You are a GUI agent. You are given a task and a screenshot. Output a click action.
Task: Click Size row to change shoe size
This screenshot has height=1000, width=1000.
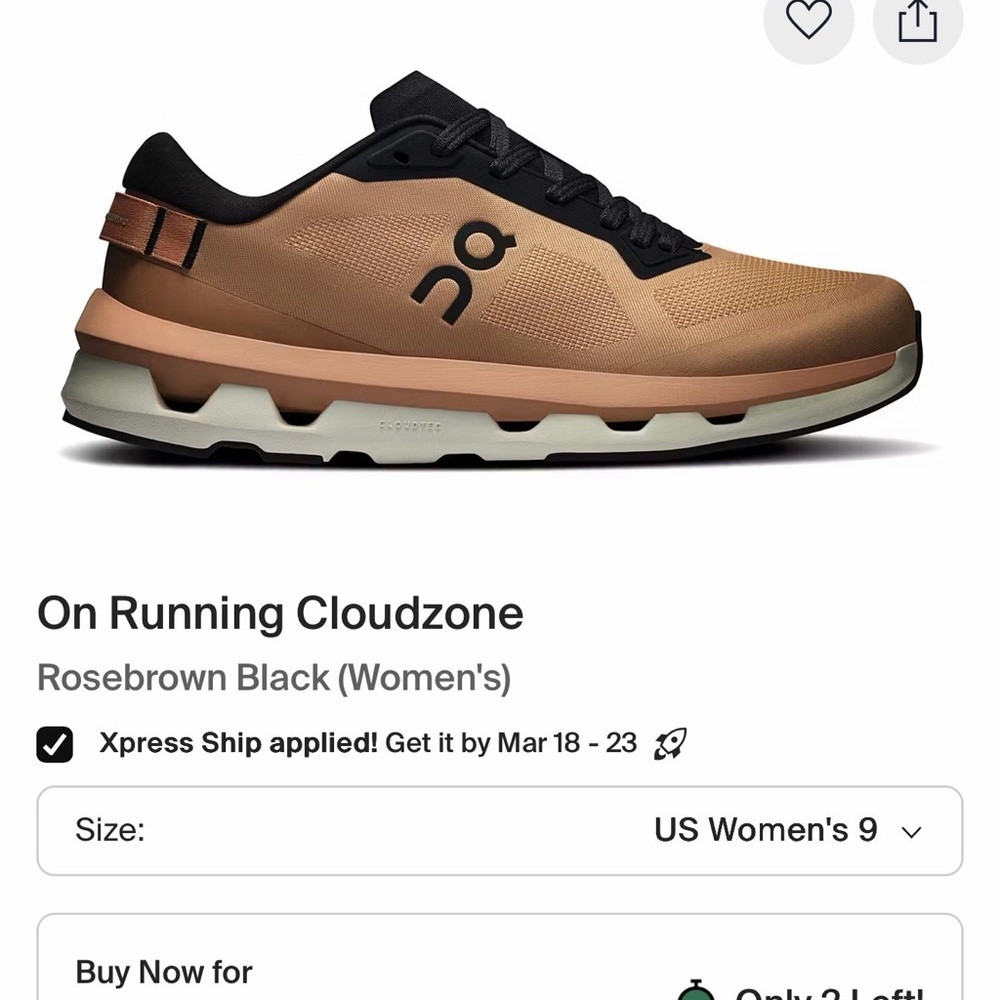(x=500, y=831)
